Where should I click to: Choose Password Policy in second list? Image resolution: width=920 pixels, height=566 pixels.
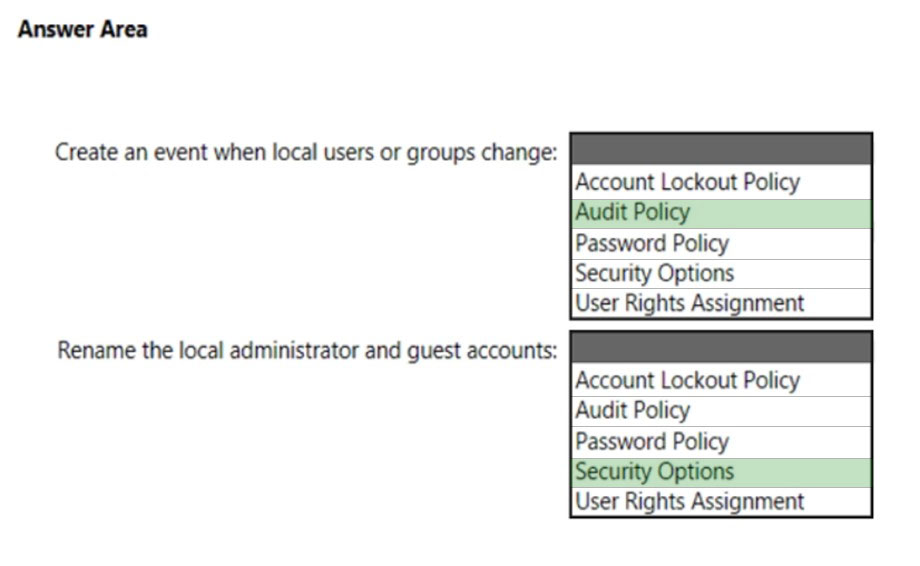tap(721, 442)
